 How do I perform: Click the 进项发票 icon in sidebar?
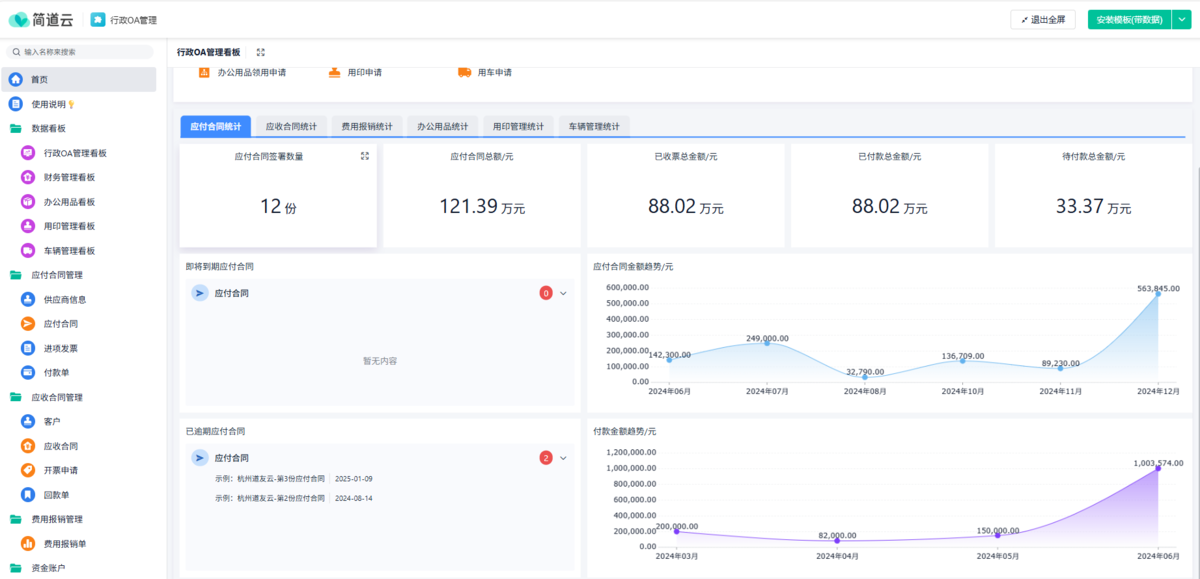point(28,348)
